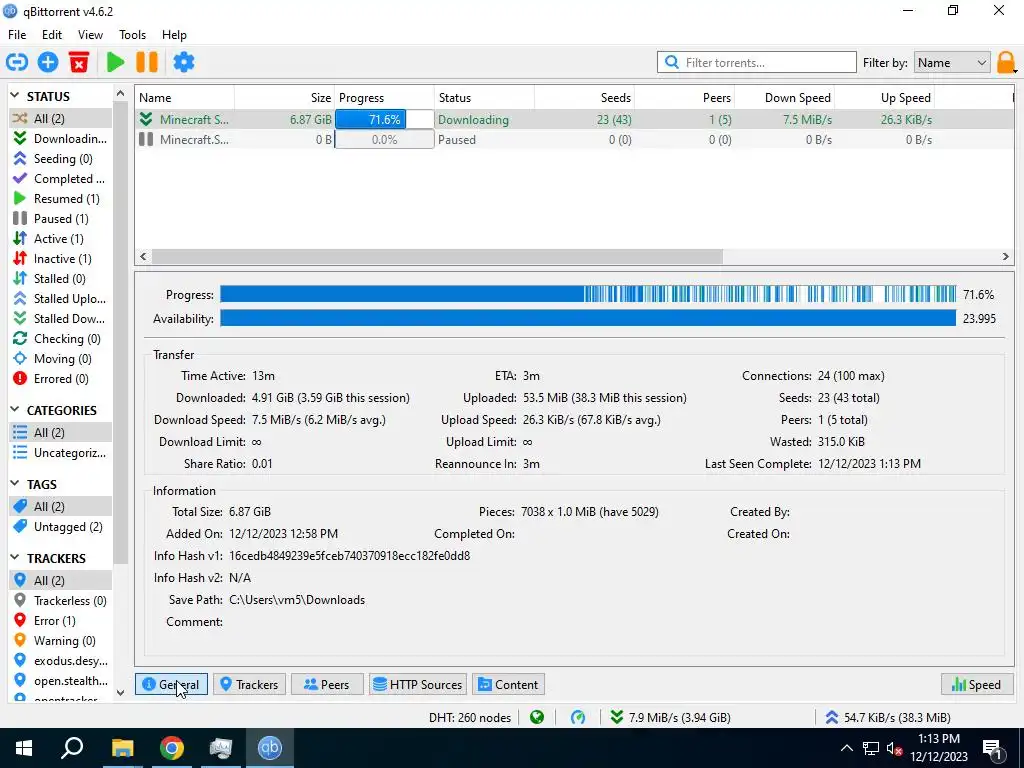Select the Stalled (0) filter
The width and height of the screenshot is (1024, 768).
point(60,279)
